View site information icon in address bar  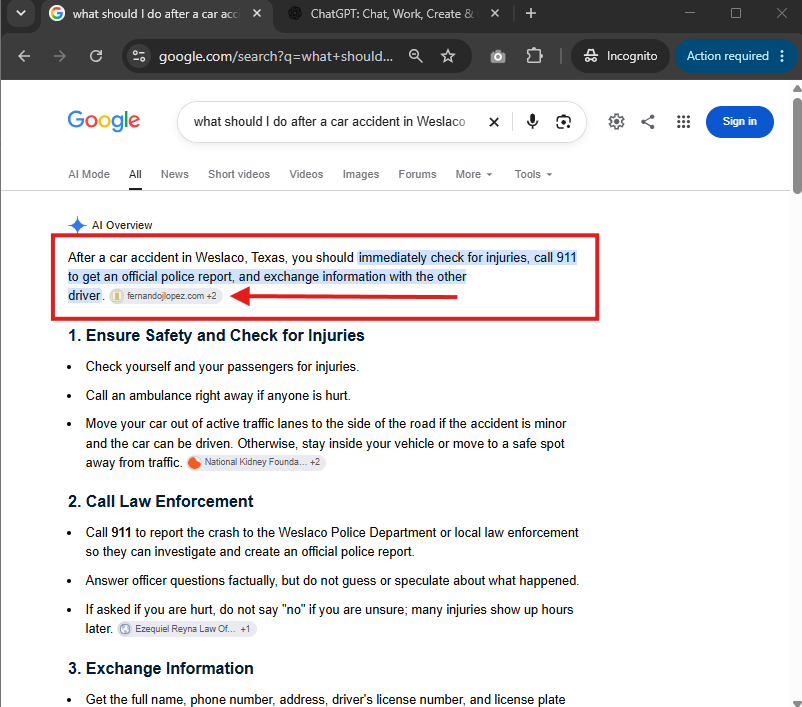139,56
